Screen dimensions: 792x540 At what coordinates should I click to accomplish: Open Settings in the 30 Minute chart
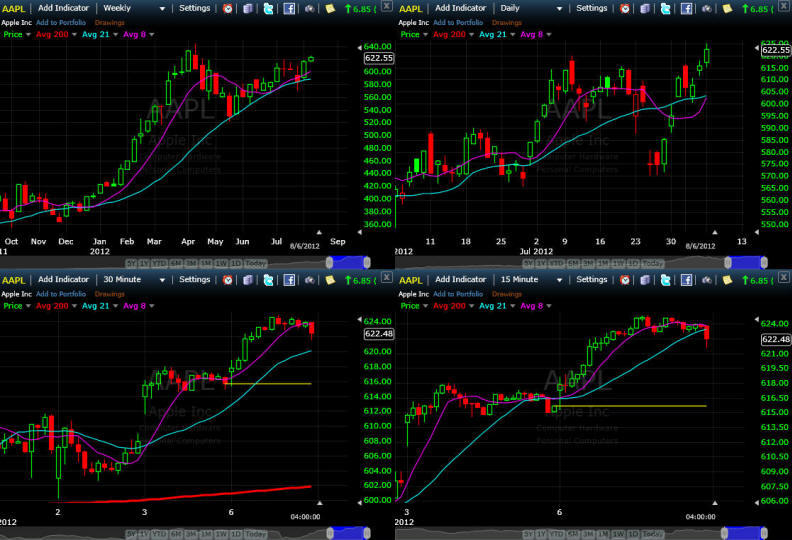[x=194, y=279]
